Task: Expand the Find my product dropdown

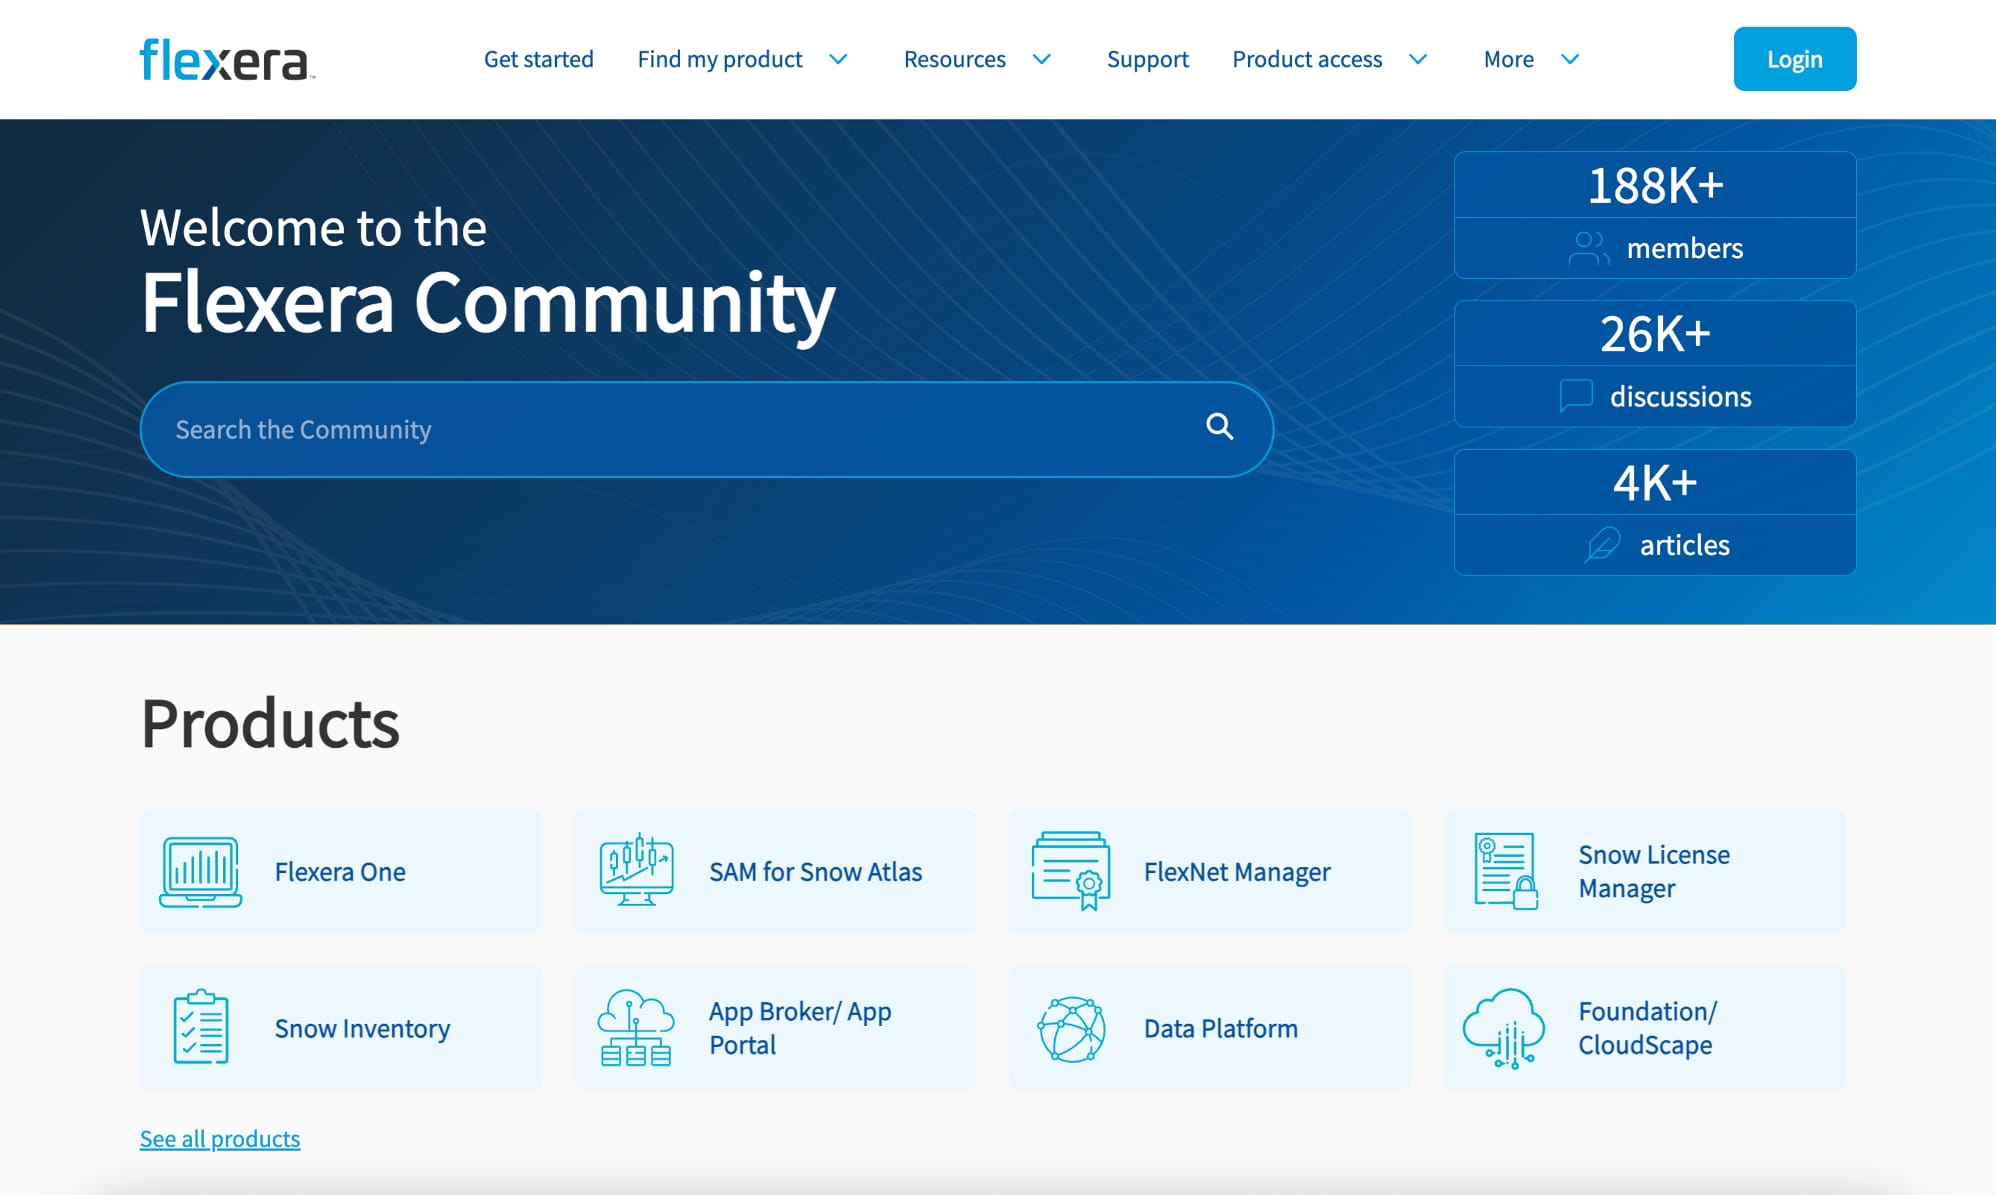Action: click(745, 59)
